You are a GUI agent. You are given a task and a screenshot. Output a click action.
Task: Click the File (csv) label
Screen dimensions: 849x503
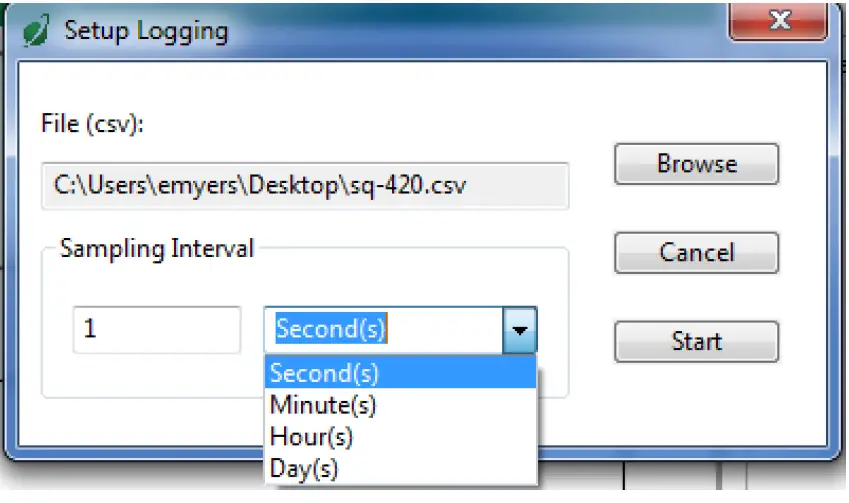pyautogui.click(x=93, y=124)
